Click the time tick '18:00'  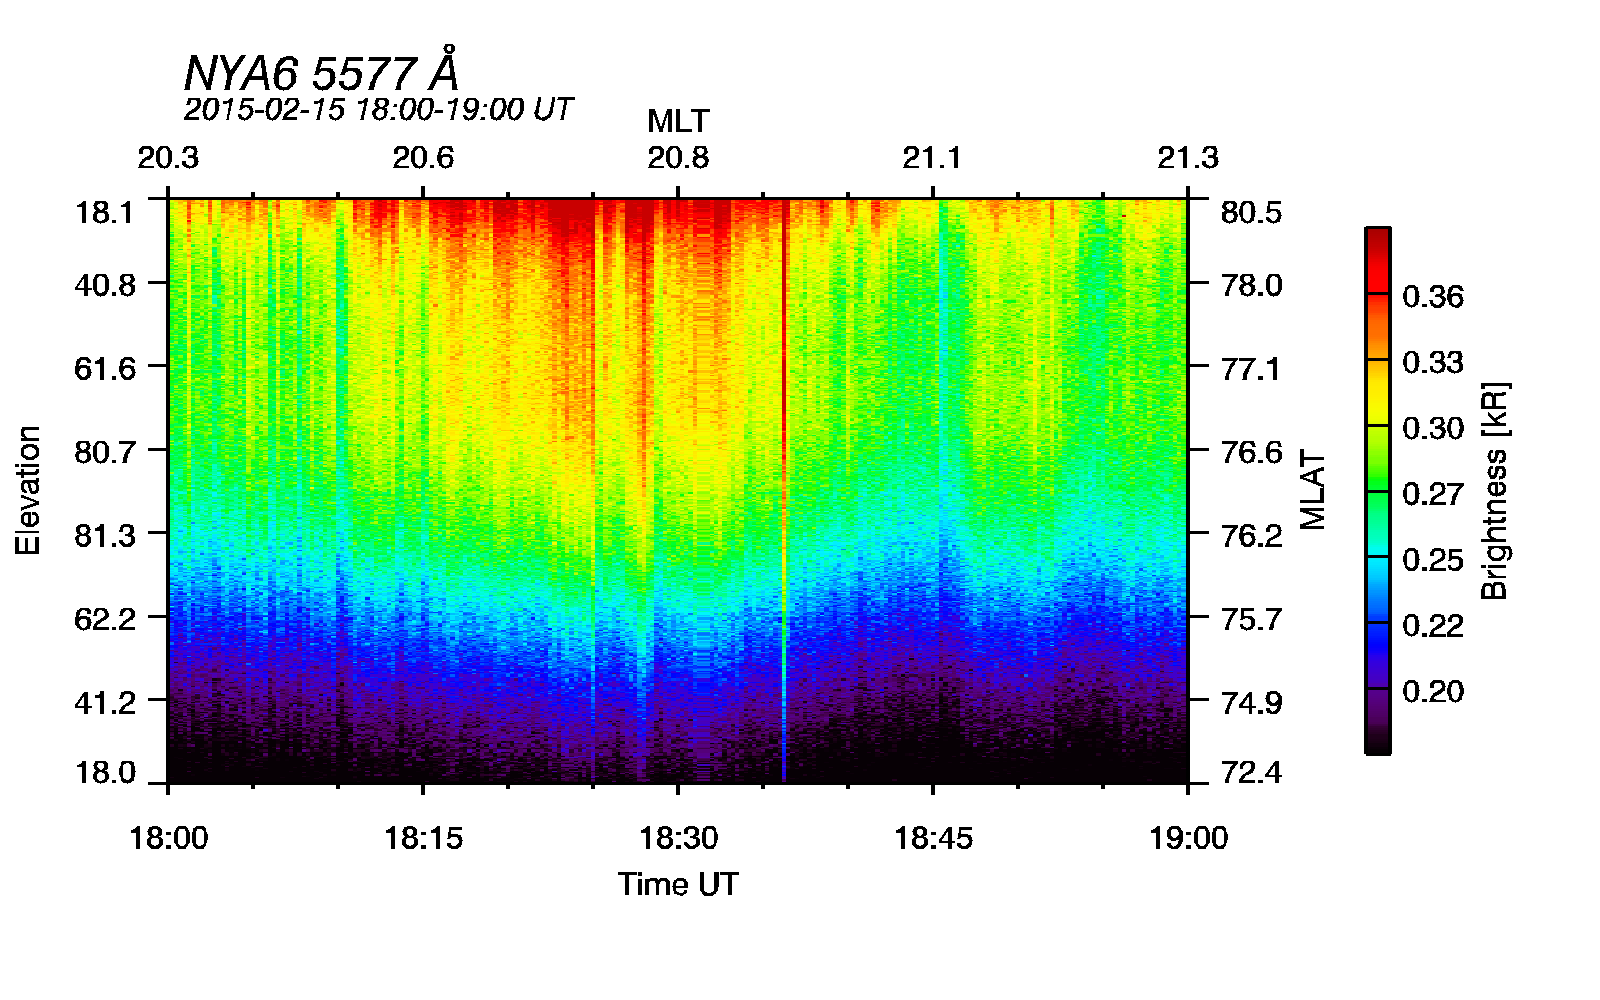coord(169,838)
